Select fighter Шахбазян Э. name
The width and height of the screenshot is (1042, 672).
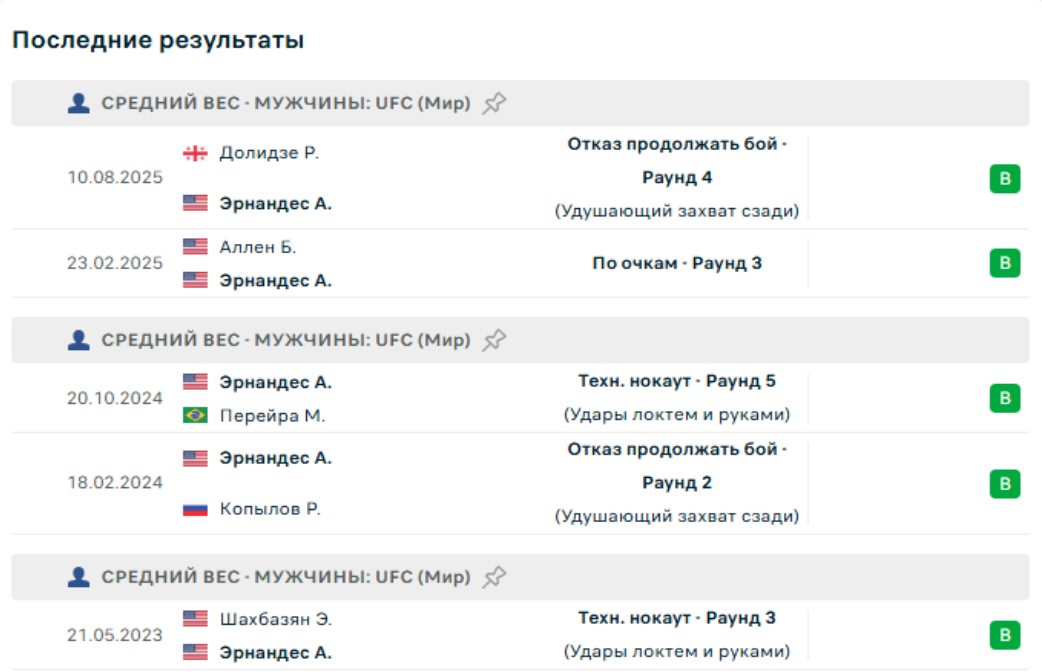275,619
